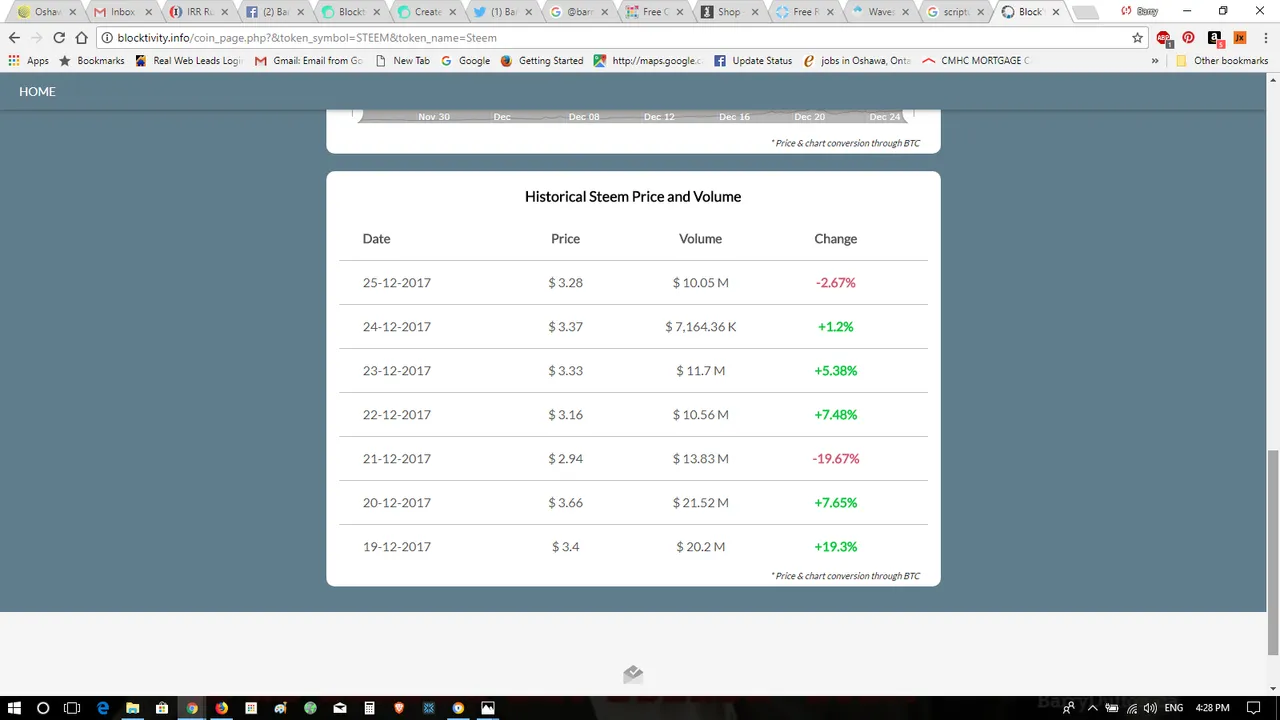This screenshot has width=1280, height=720.
Task: Open Task View
Action: click(72, 708)
